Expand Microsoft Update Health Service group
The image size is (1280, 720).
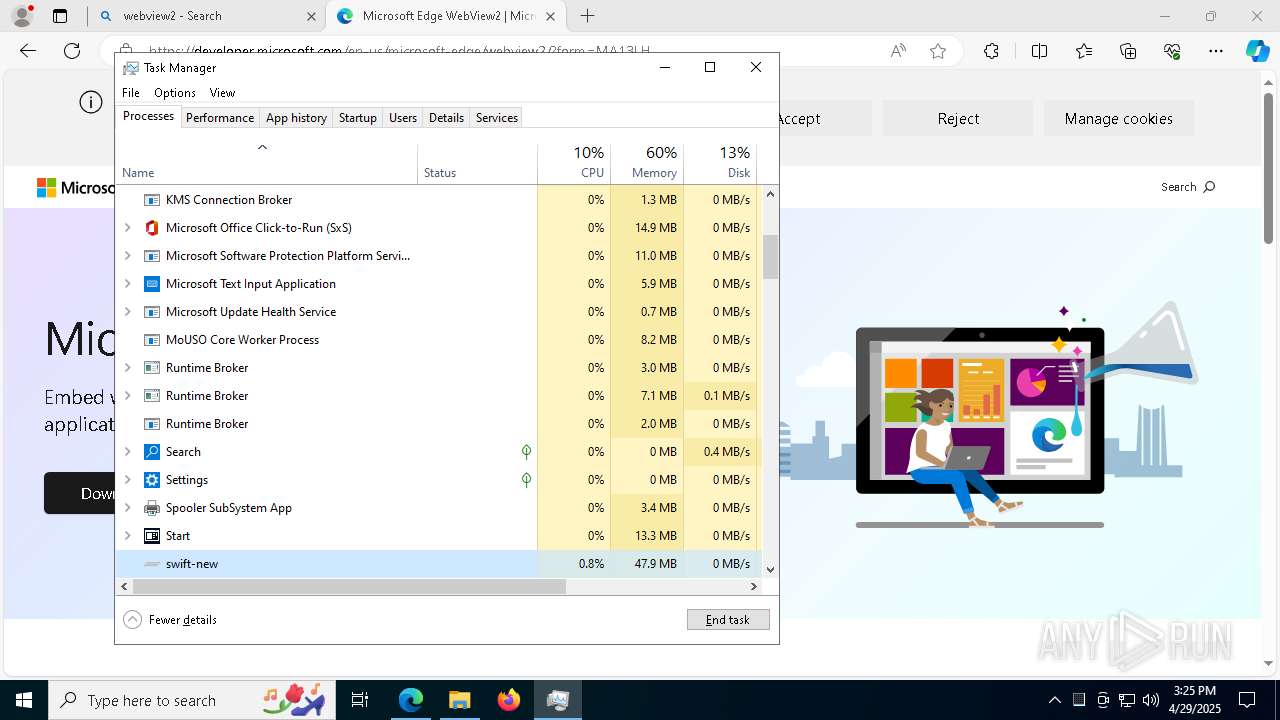pyautogui.click(x=128, y=312)
